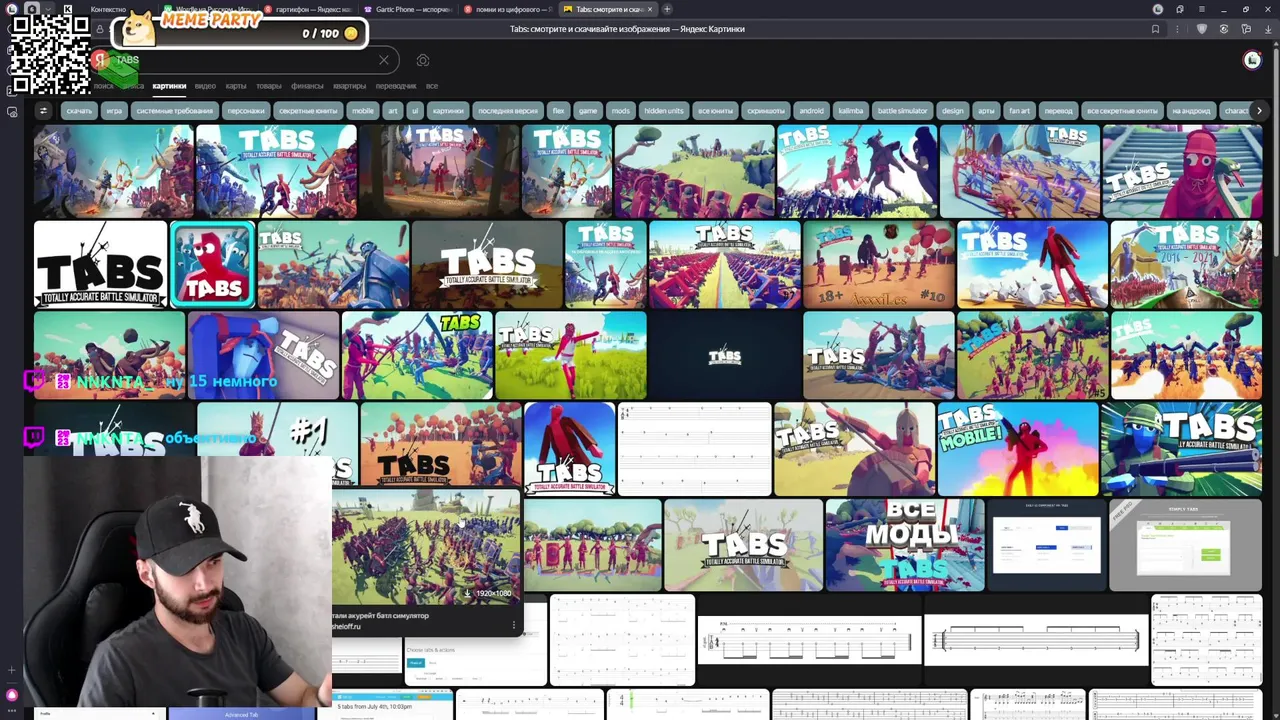Open the видео search category
The height and width of the screenshot is (720, 1280).
pyautogui.click(x=205, y=86)
